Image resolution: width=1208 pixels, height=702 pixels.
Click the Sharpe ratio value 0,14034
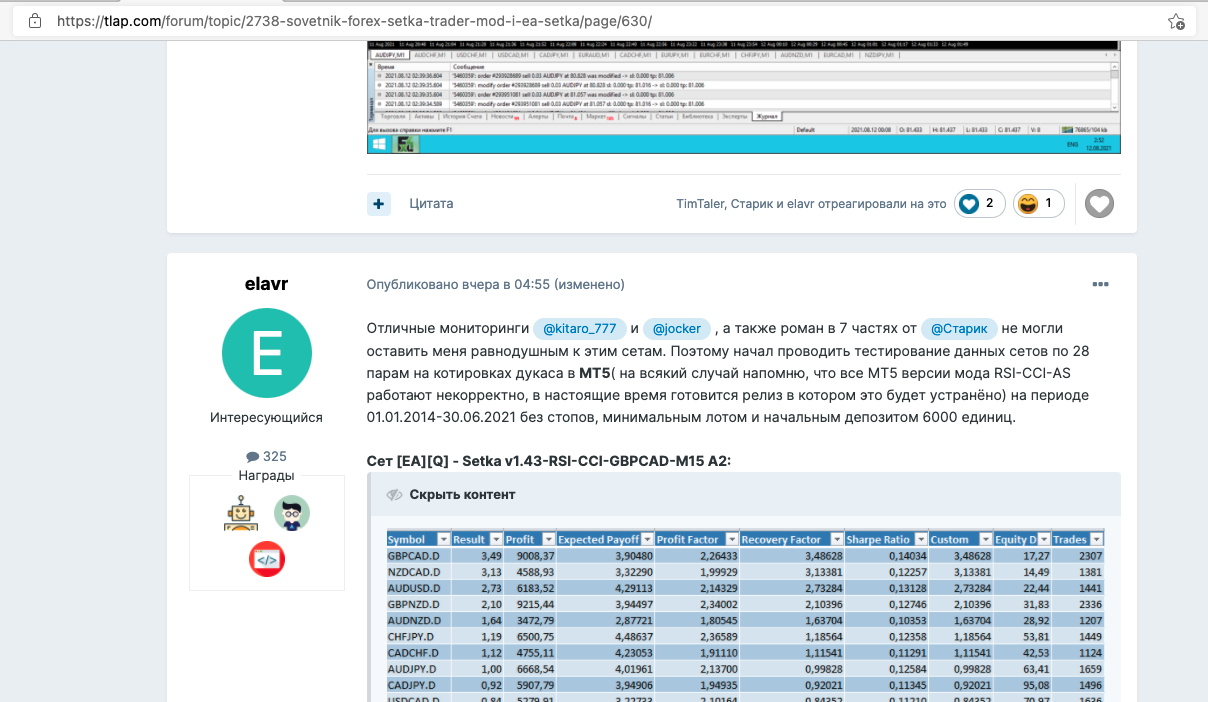point(907,555)
